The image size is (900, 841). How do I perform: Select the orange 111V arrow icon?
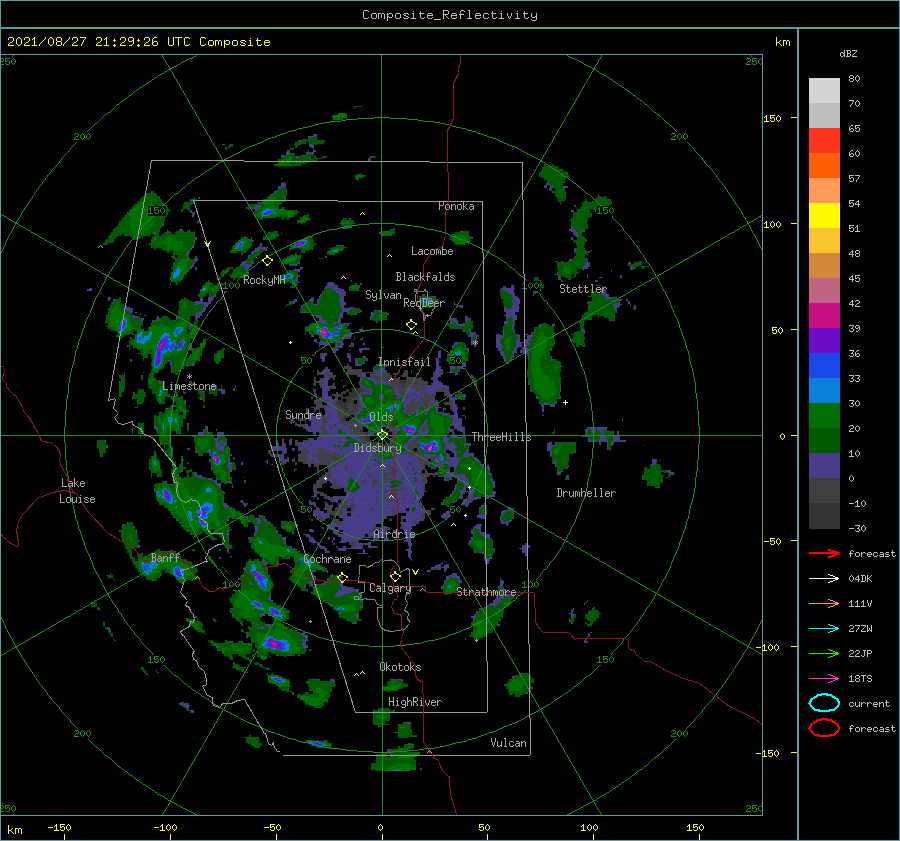tap(824, 603)
